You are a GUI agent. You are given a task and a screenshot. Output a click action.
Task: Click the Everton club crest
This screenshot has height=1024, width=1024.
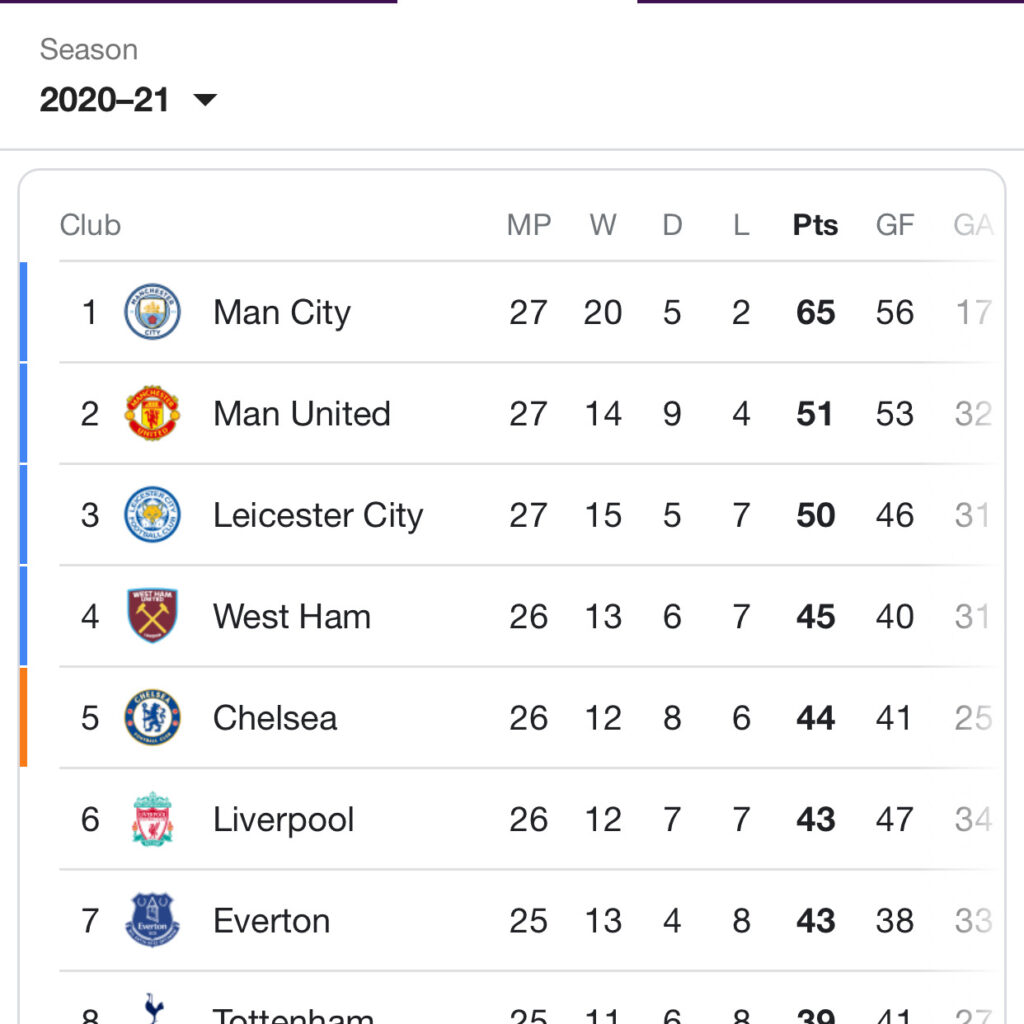point(152,920)
